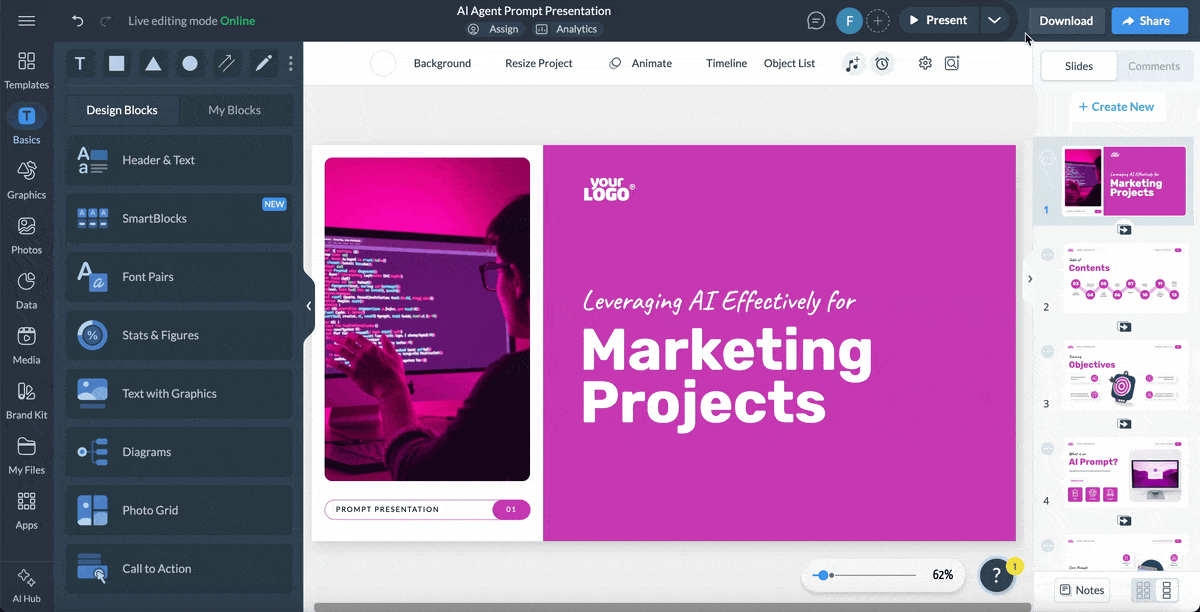Open Diagrams design block
The image size is (1200, 612).
pyautogui.click(x=180, y=452)
